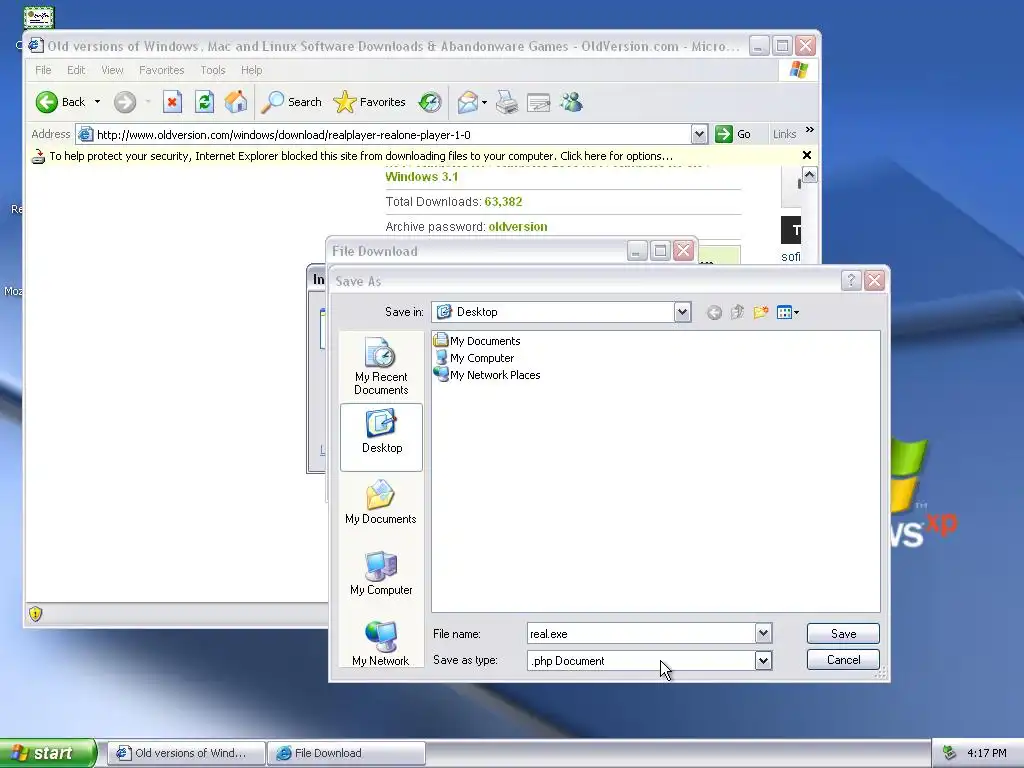This screenshot has height=768, width=1024.
Task: Go to the Home page icon
Action: tap(236, 102)
